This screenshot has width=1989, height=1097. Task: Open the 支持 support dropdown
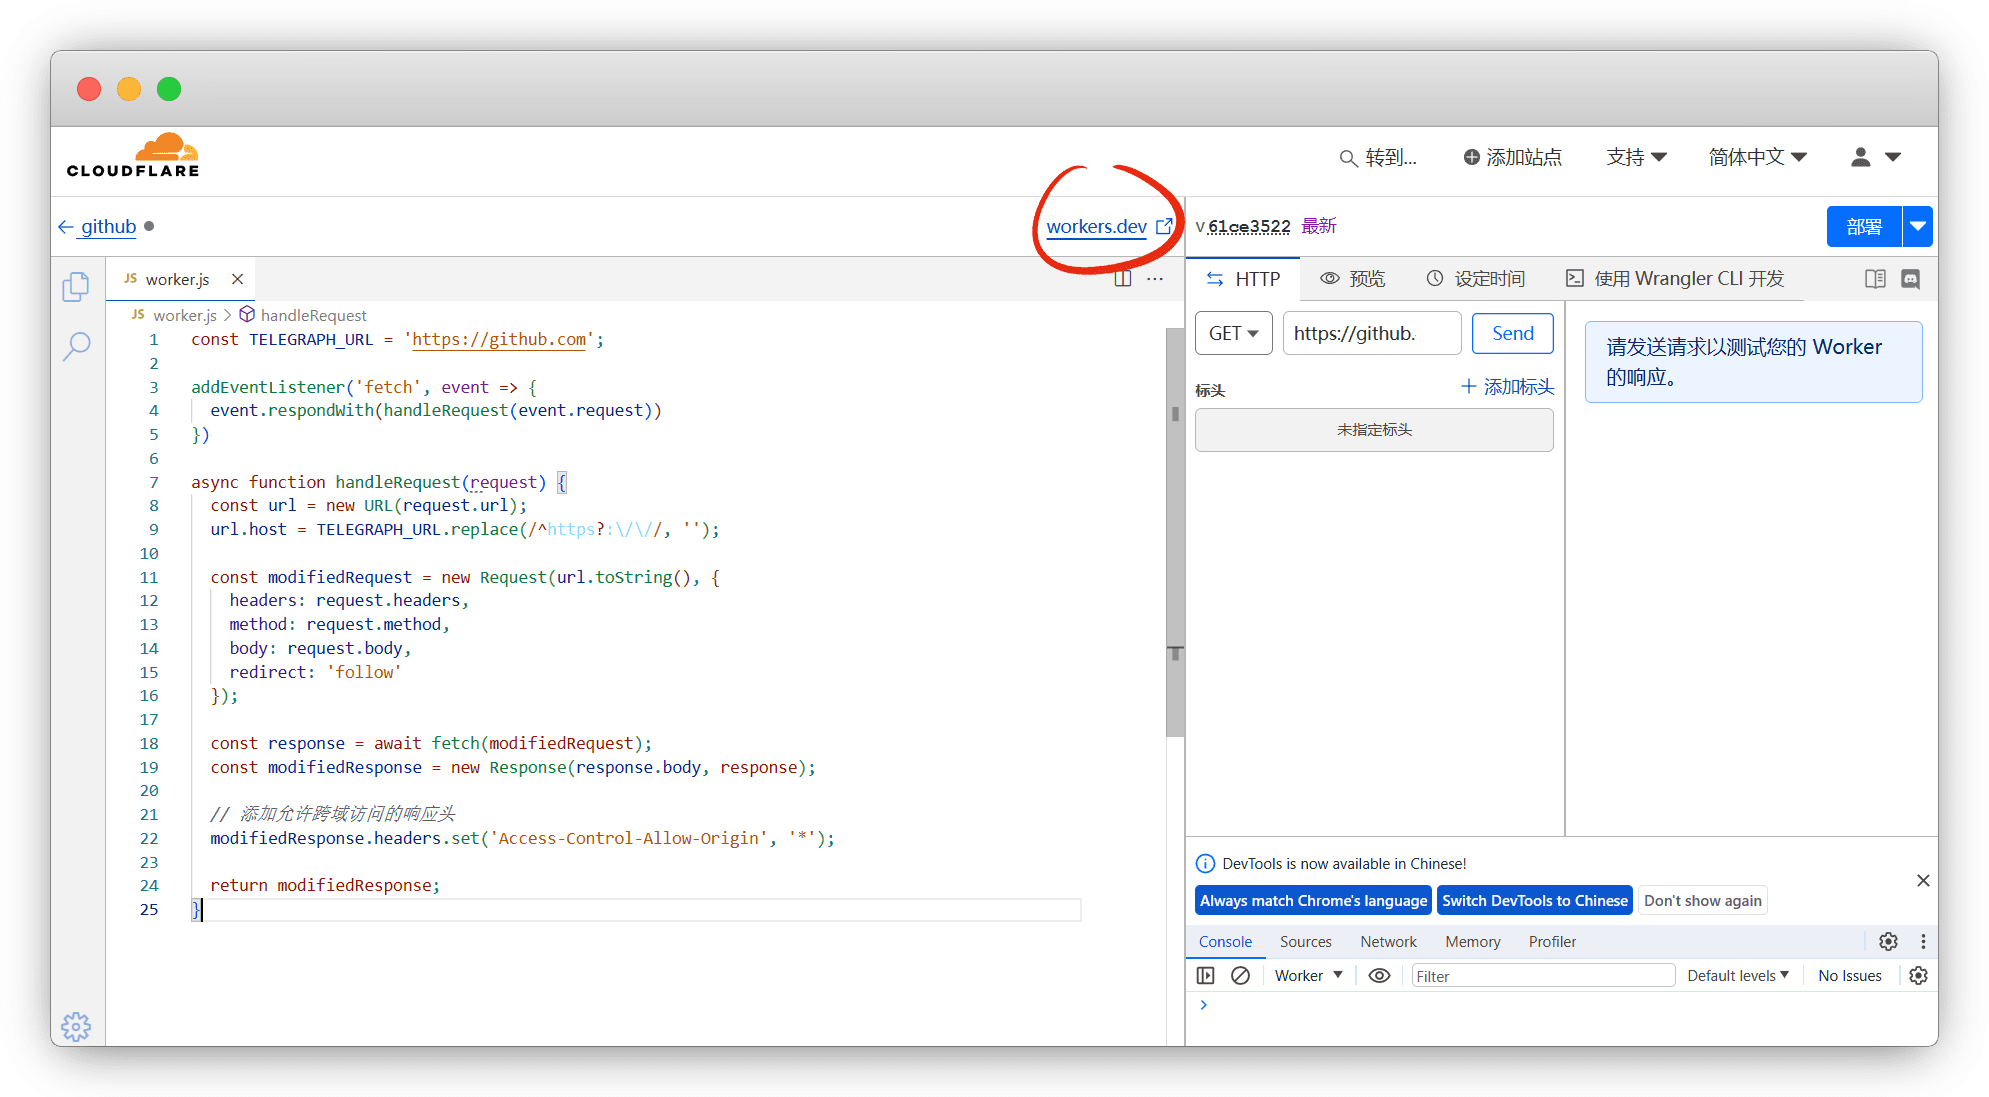coord(1636,157)
